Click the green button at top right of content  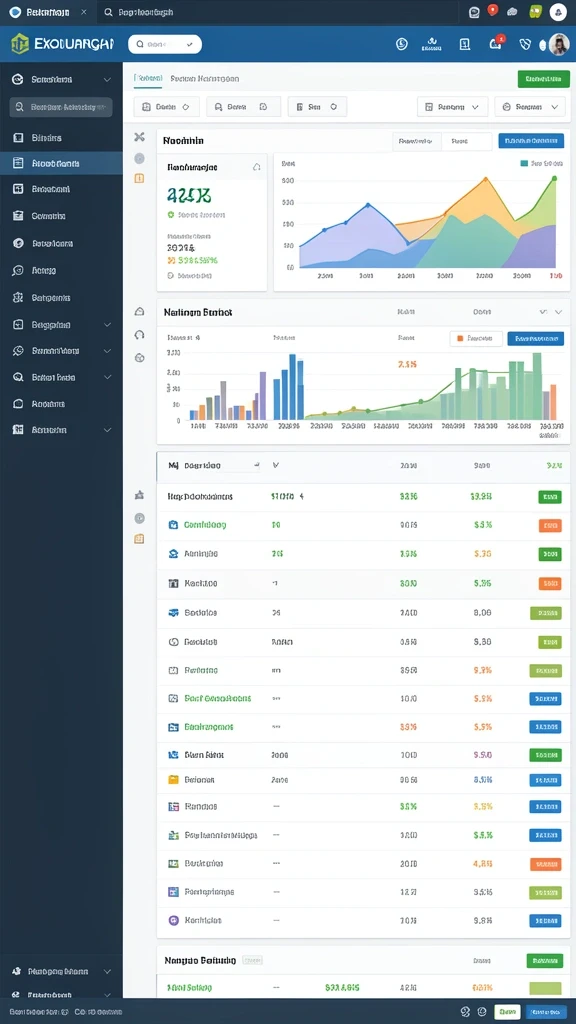[x=543, y=79]
